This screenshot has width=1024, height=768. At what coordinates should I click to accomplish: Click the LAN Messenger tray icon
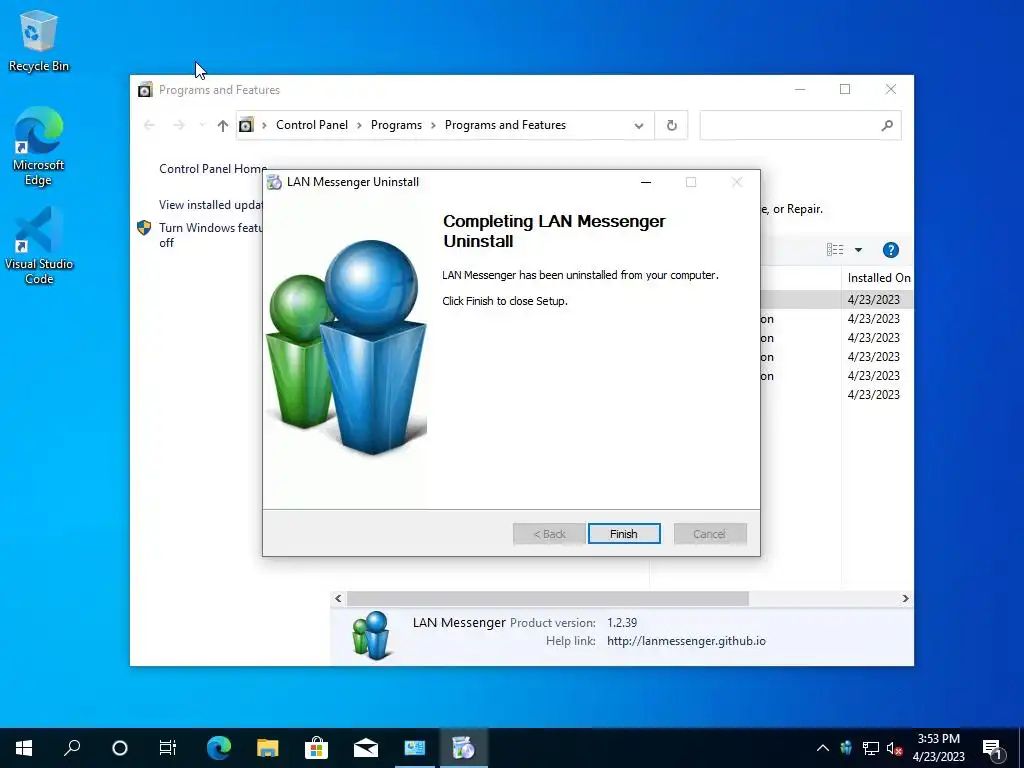click(846, 748)
